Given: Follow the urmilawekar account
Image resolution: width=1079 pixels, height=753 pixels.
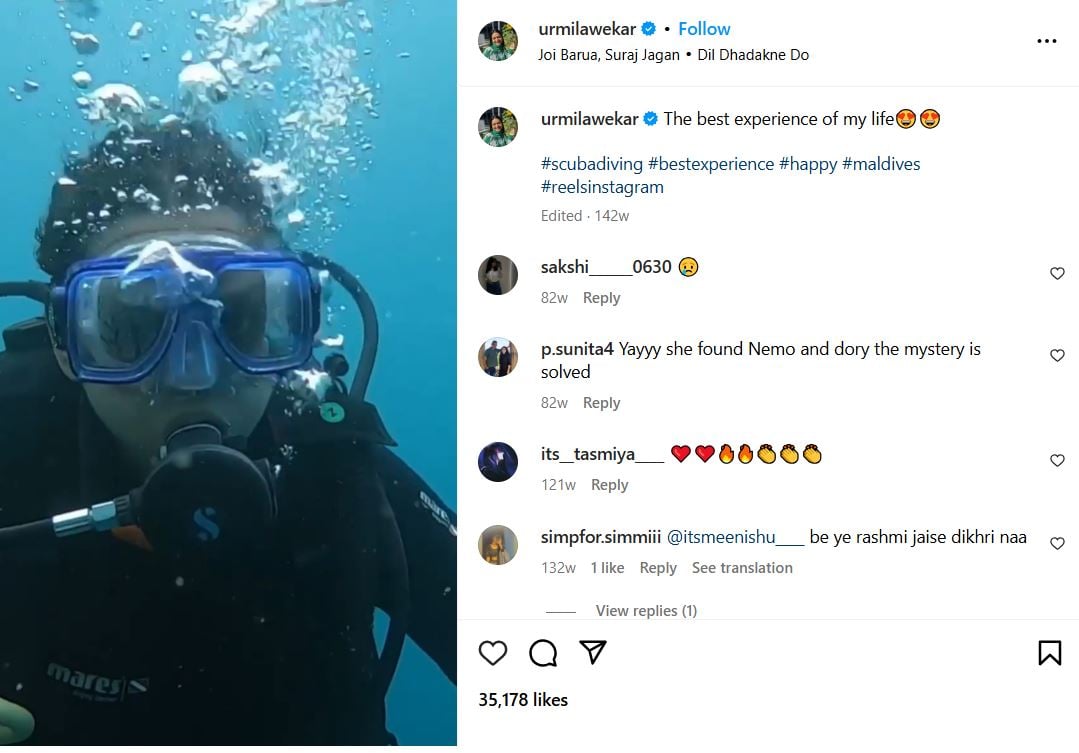Looking at the screenshot, I should [704, 29].
